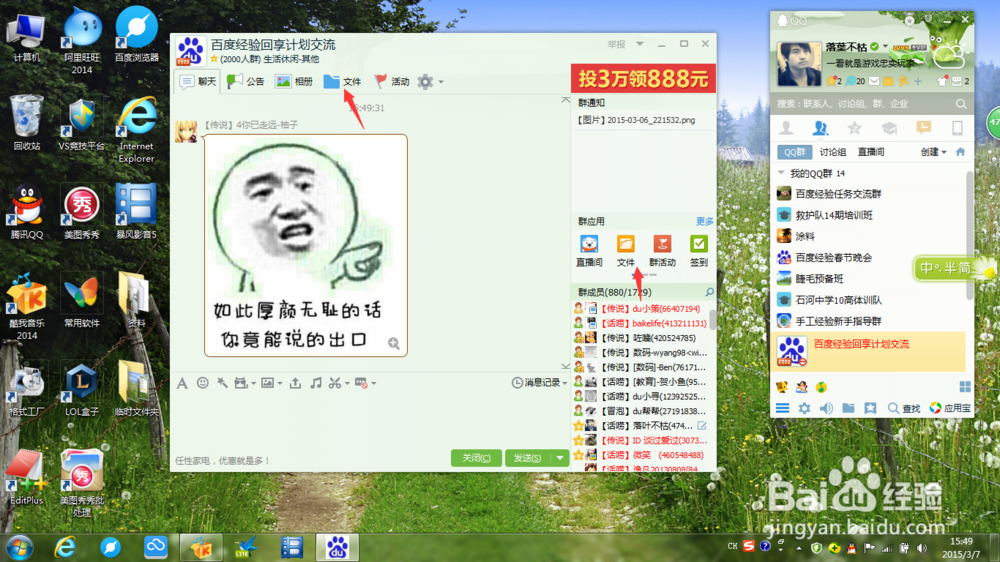Viewport: 1000px width, 562px height.
Task: Click the scissors screenshot icon
Action: pos(335,383)
